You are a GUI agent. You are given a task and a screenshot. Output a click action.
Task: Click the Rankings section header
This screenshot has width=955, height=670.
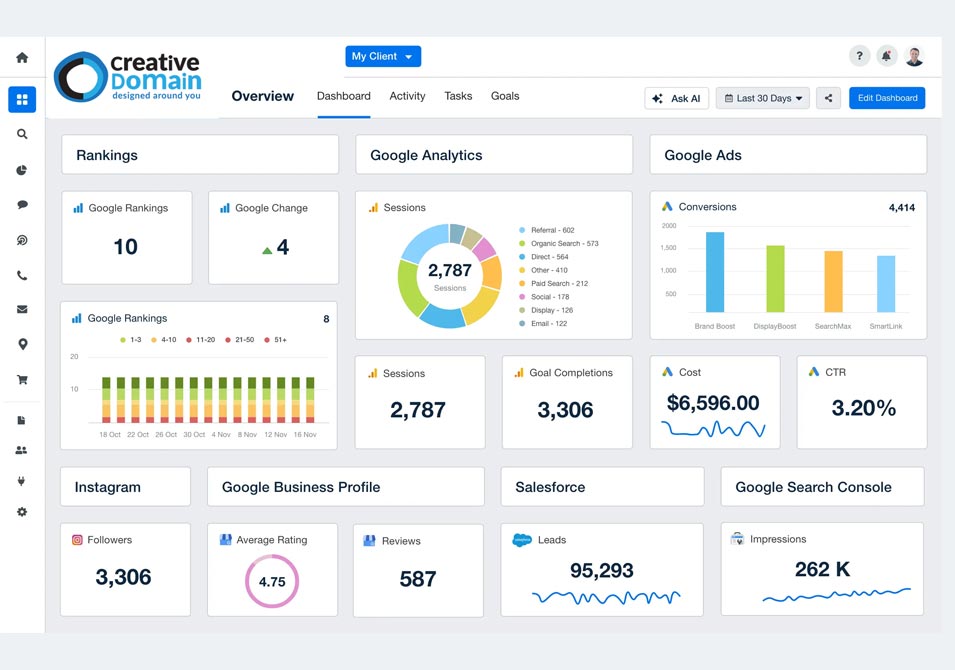[200, 155]
